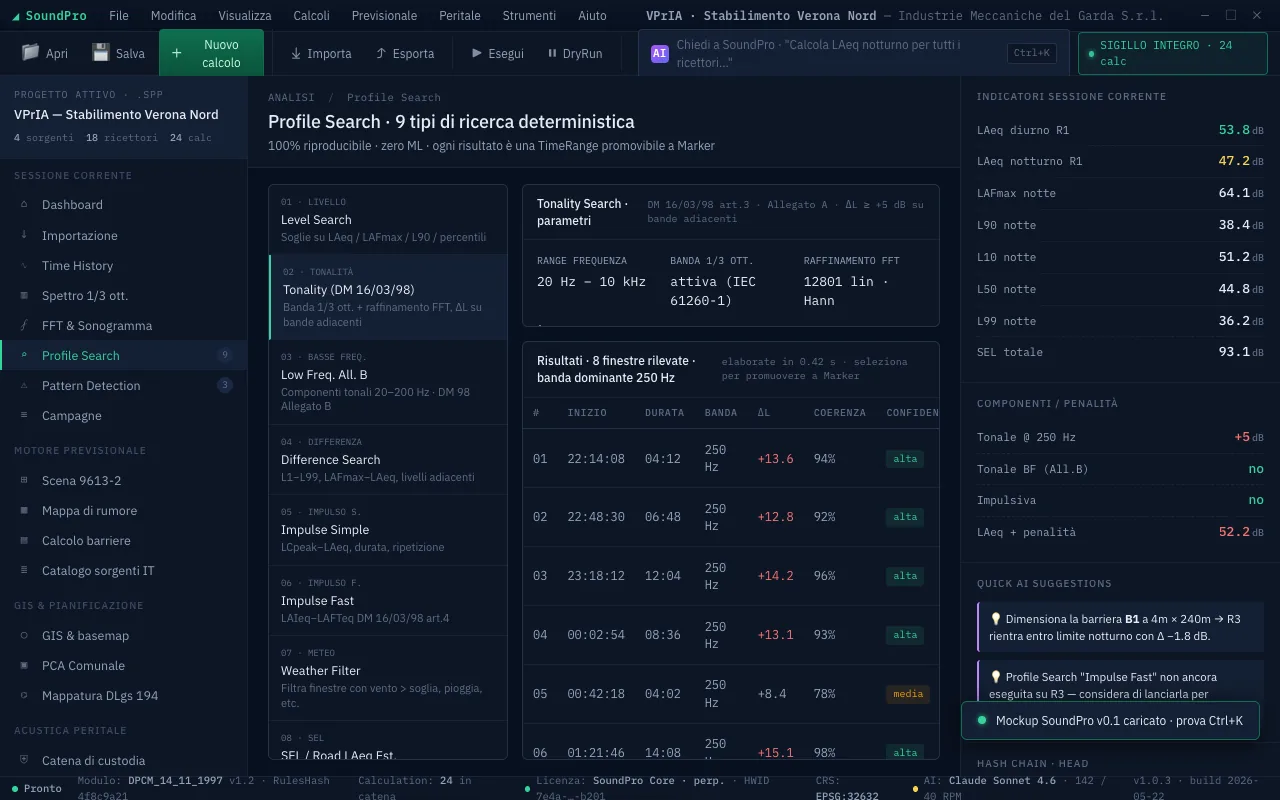This screenshot has width=1280, height=800.
Task: Click the Chiedi a SoundPro AI input
Action: [853, 53]
